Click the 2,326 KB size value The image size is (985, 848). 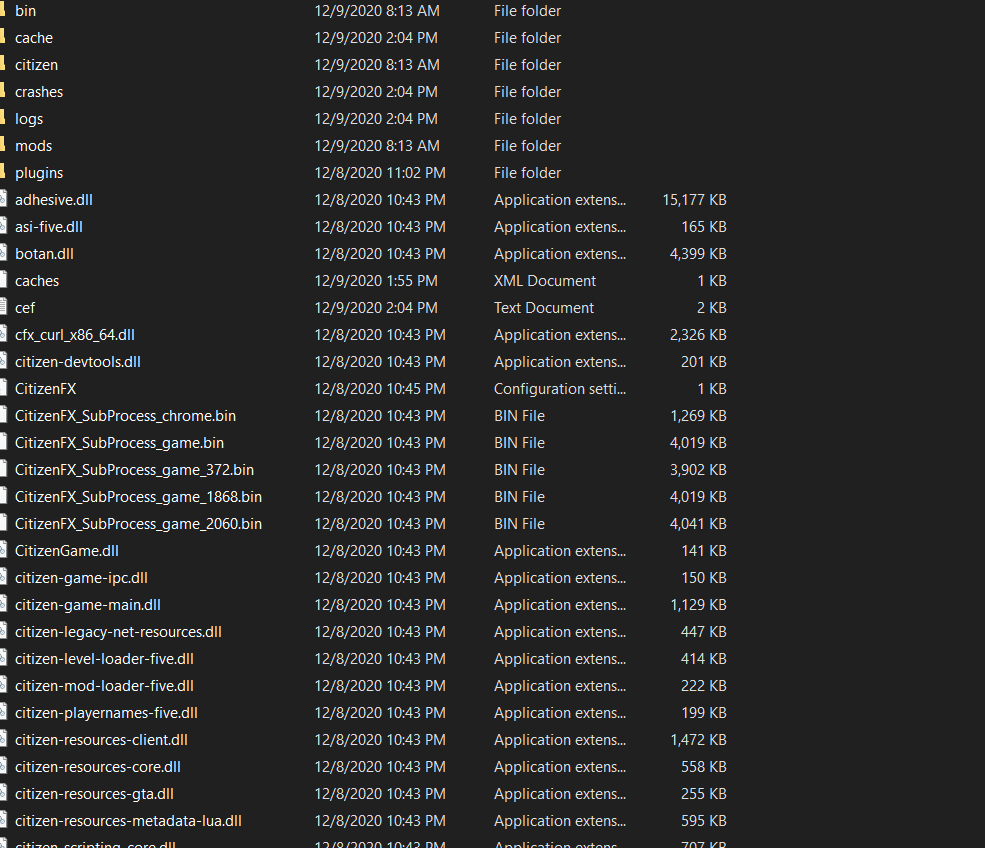click(698, 335)
